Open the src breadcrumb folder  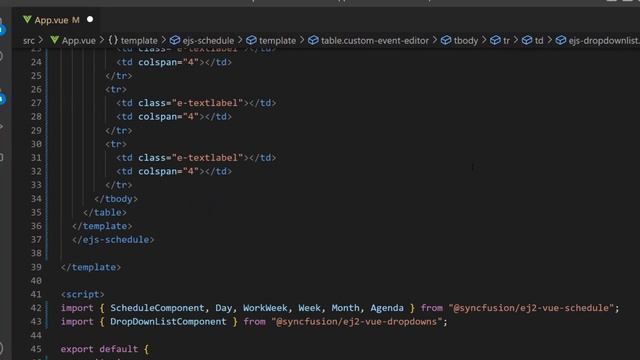29,40
